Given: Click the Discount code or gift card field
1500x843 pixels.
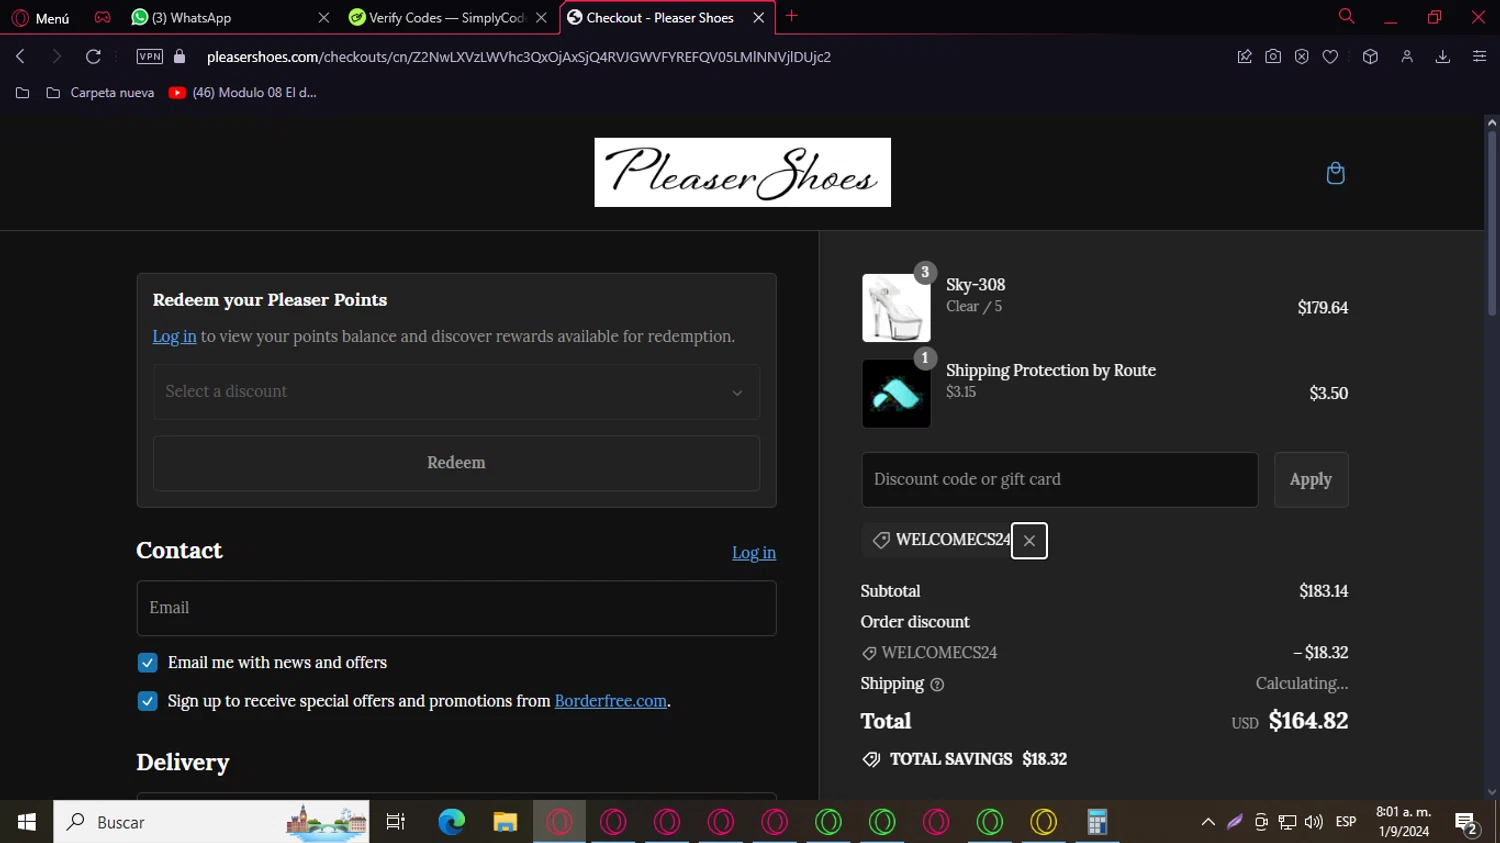Looking at the screenshot, I should [x=1060, y=480].
